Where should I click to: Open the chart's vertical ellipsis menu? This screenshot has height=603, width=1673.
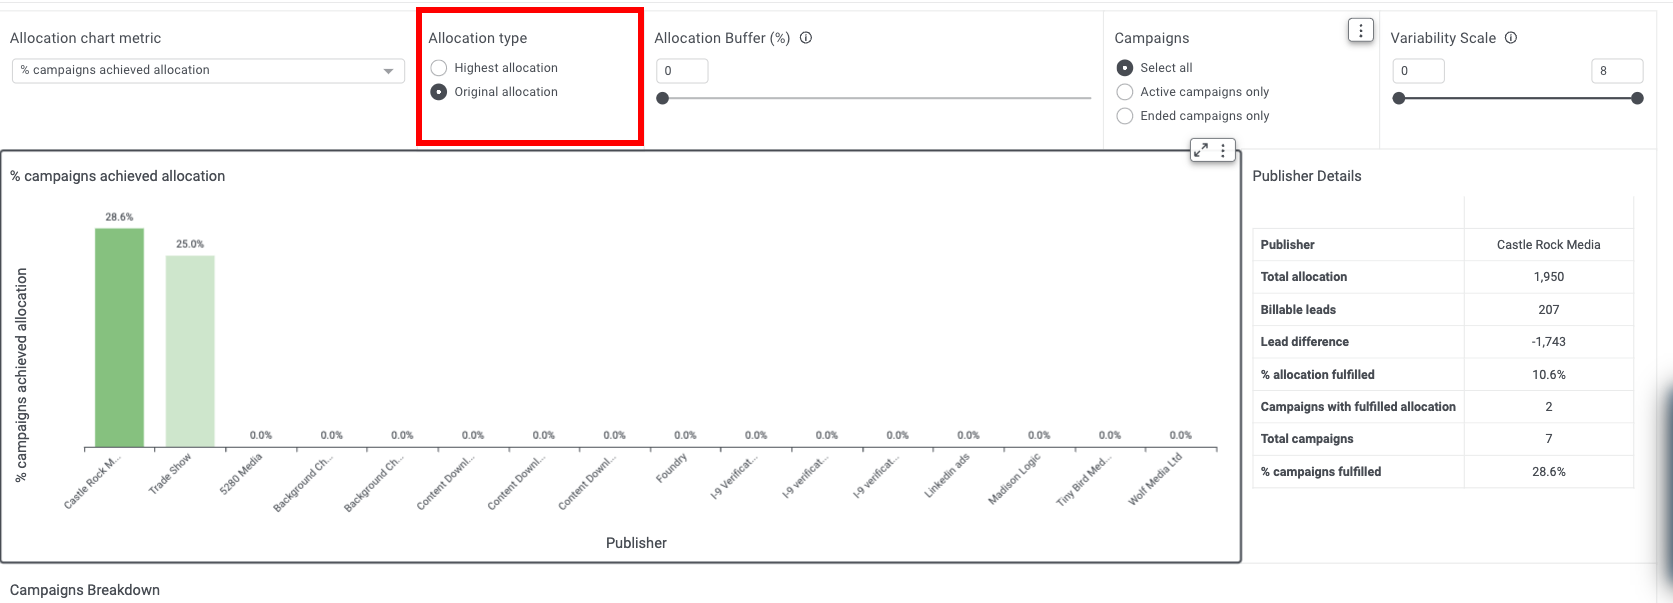tap(1223, 150)
